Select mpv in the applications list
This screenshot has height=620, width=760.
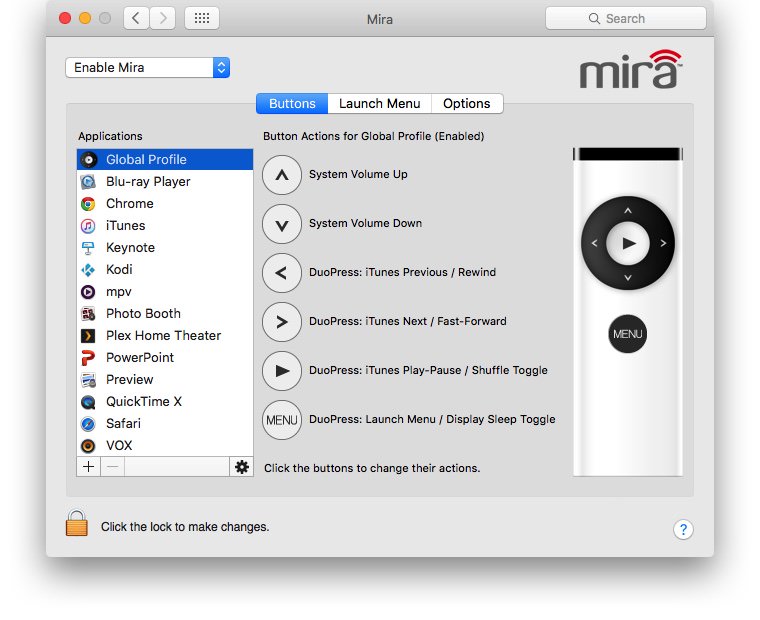tap(165, 292)
